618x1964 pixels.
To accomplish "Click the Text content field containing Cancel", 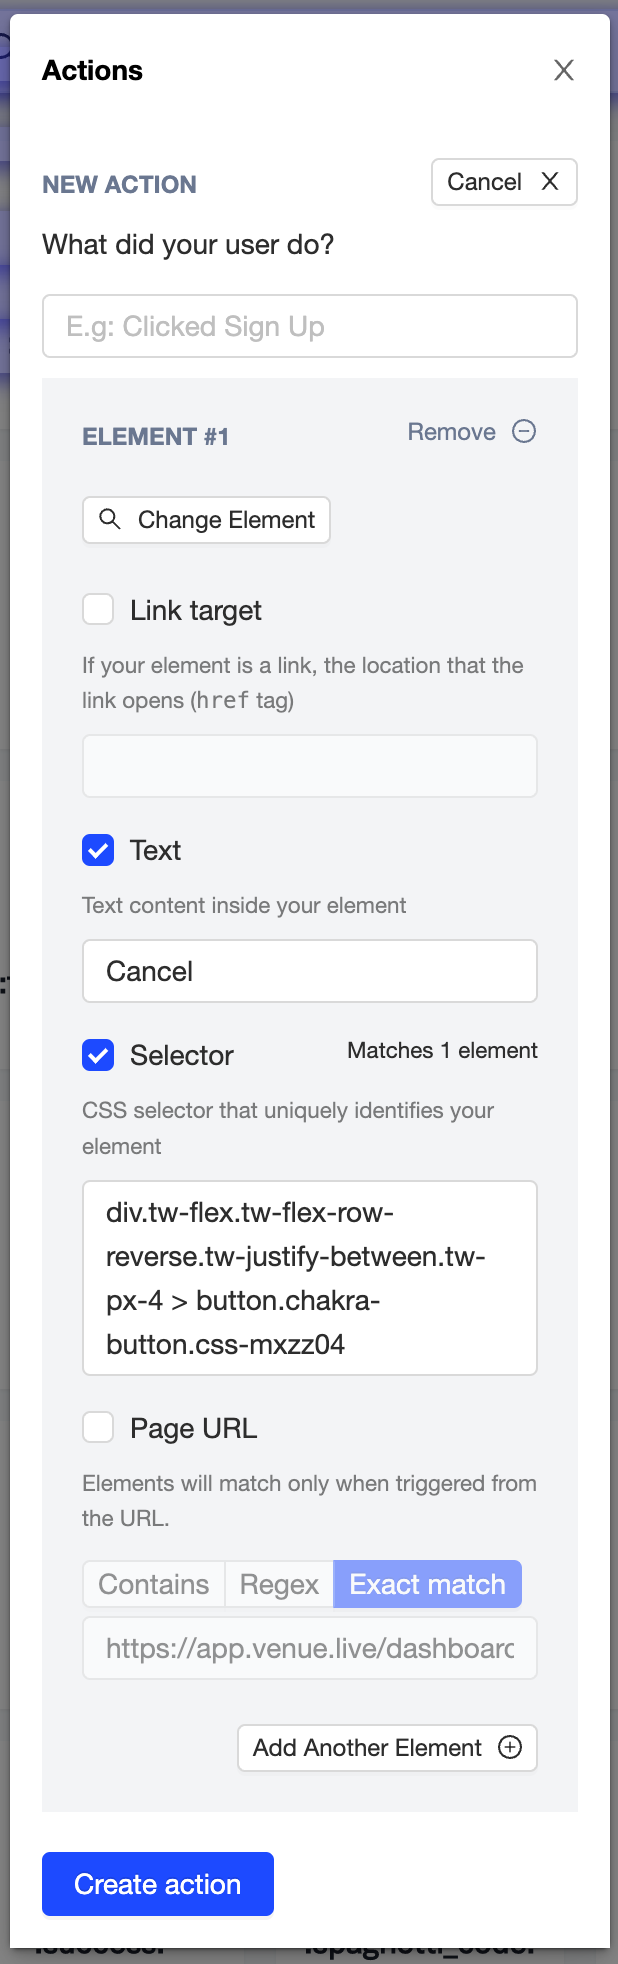I will [x=310, y=971].
